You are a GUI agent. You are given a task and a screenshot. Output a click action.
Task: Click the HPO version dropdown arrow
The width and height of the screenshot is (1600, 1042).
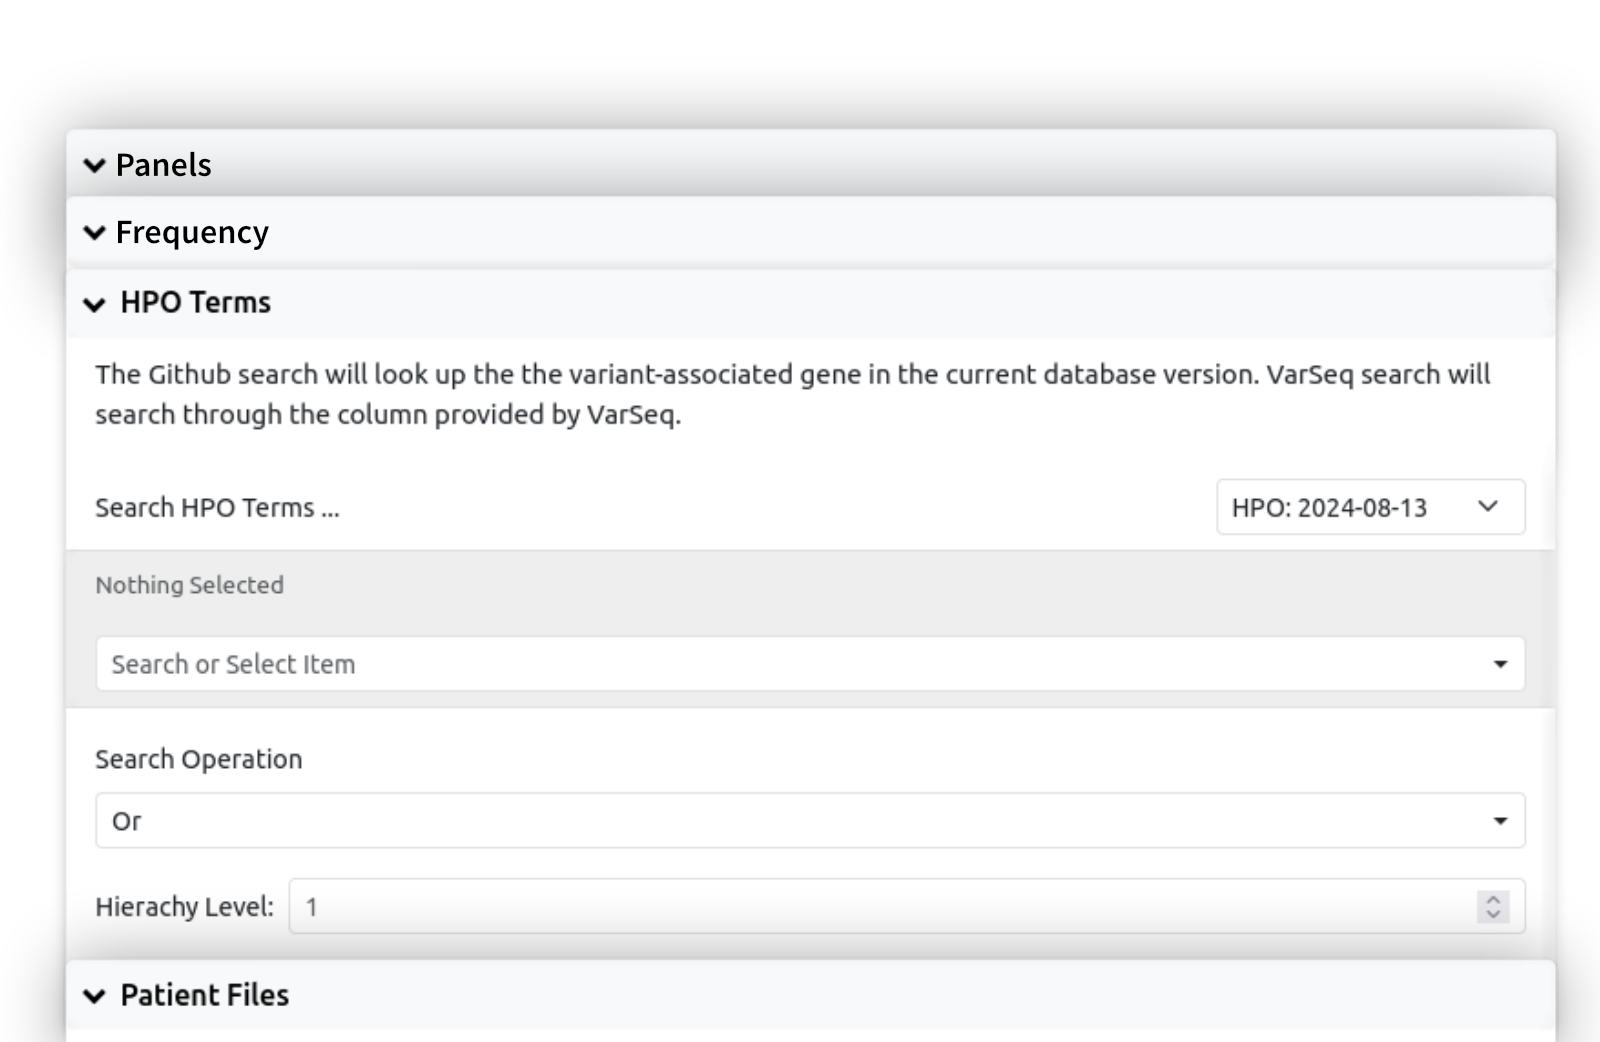[1487, 507]
